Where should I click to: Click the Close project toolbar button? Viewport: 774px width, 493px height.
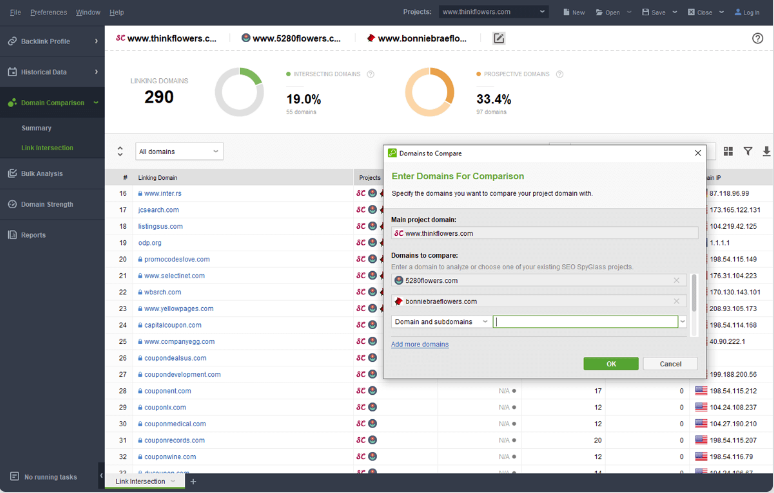tap(700, 12)
